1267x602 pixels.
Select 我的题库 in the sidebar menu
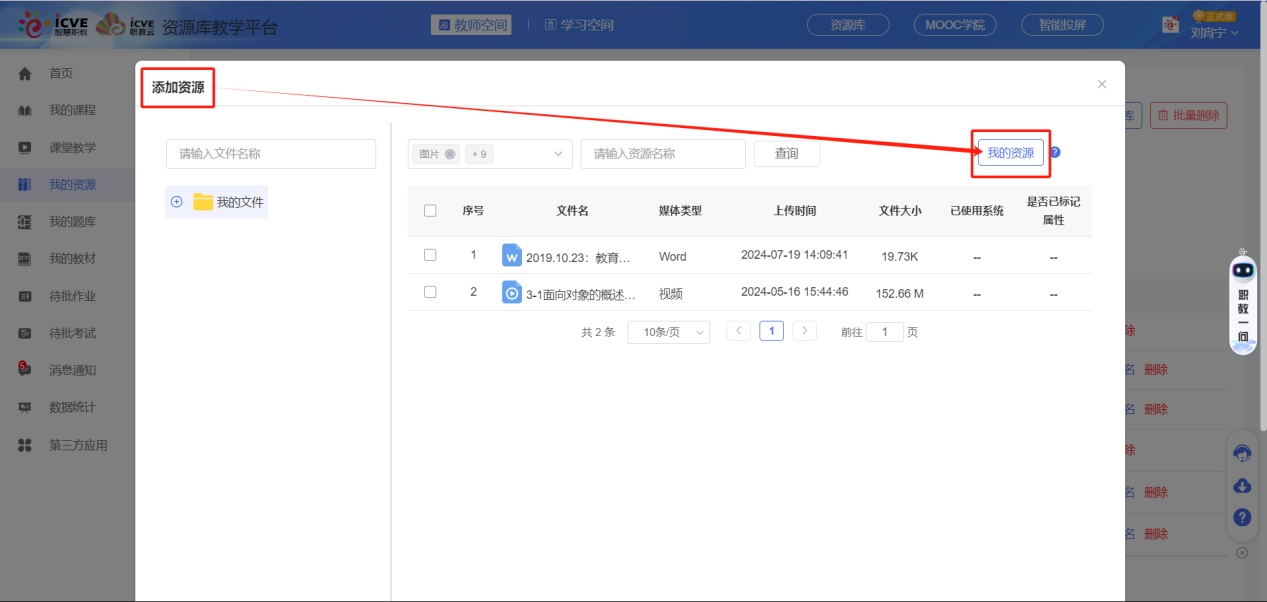tap(53, 221)
